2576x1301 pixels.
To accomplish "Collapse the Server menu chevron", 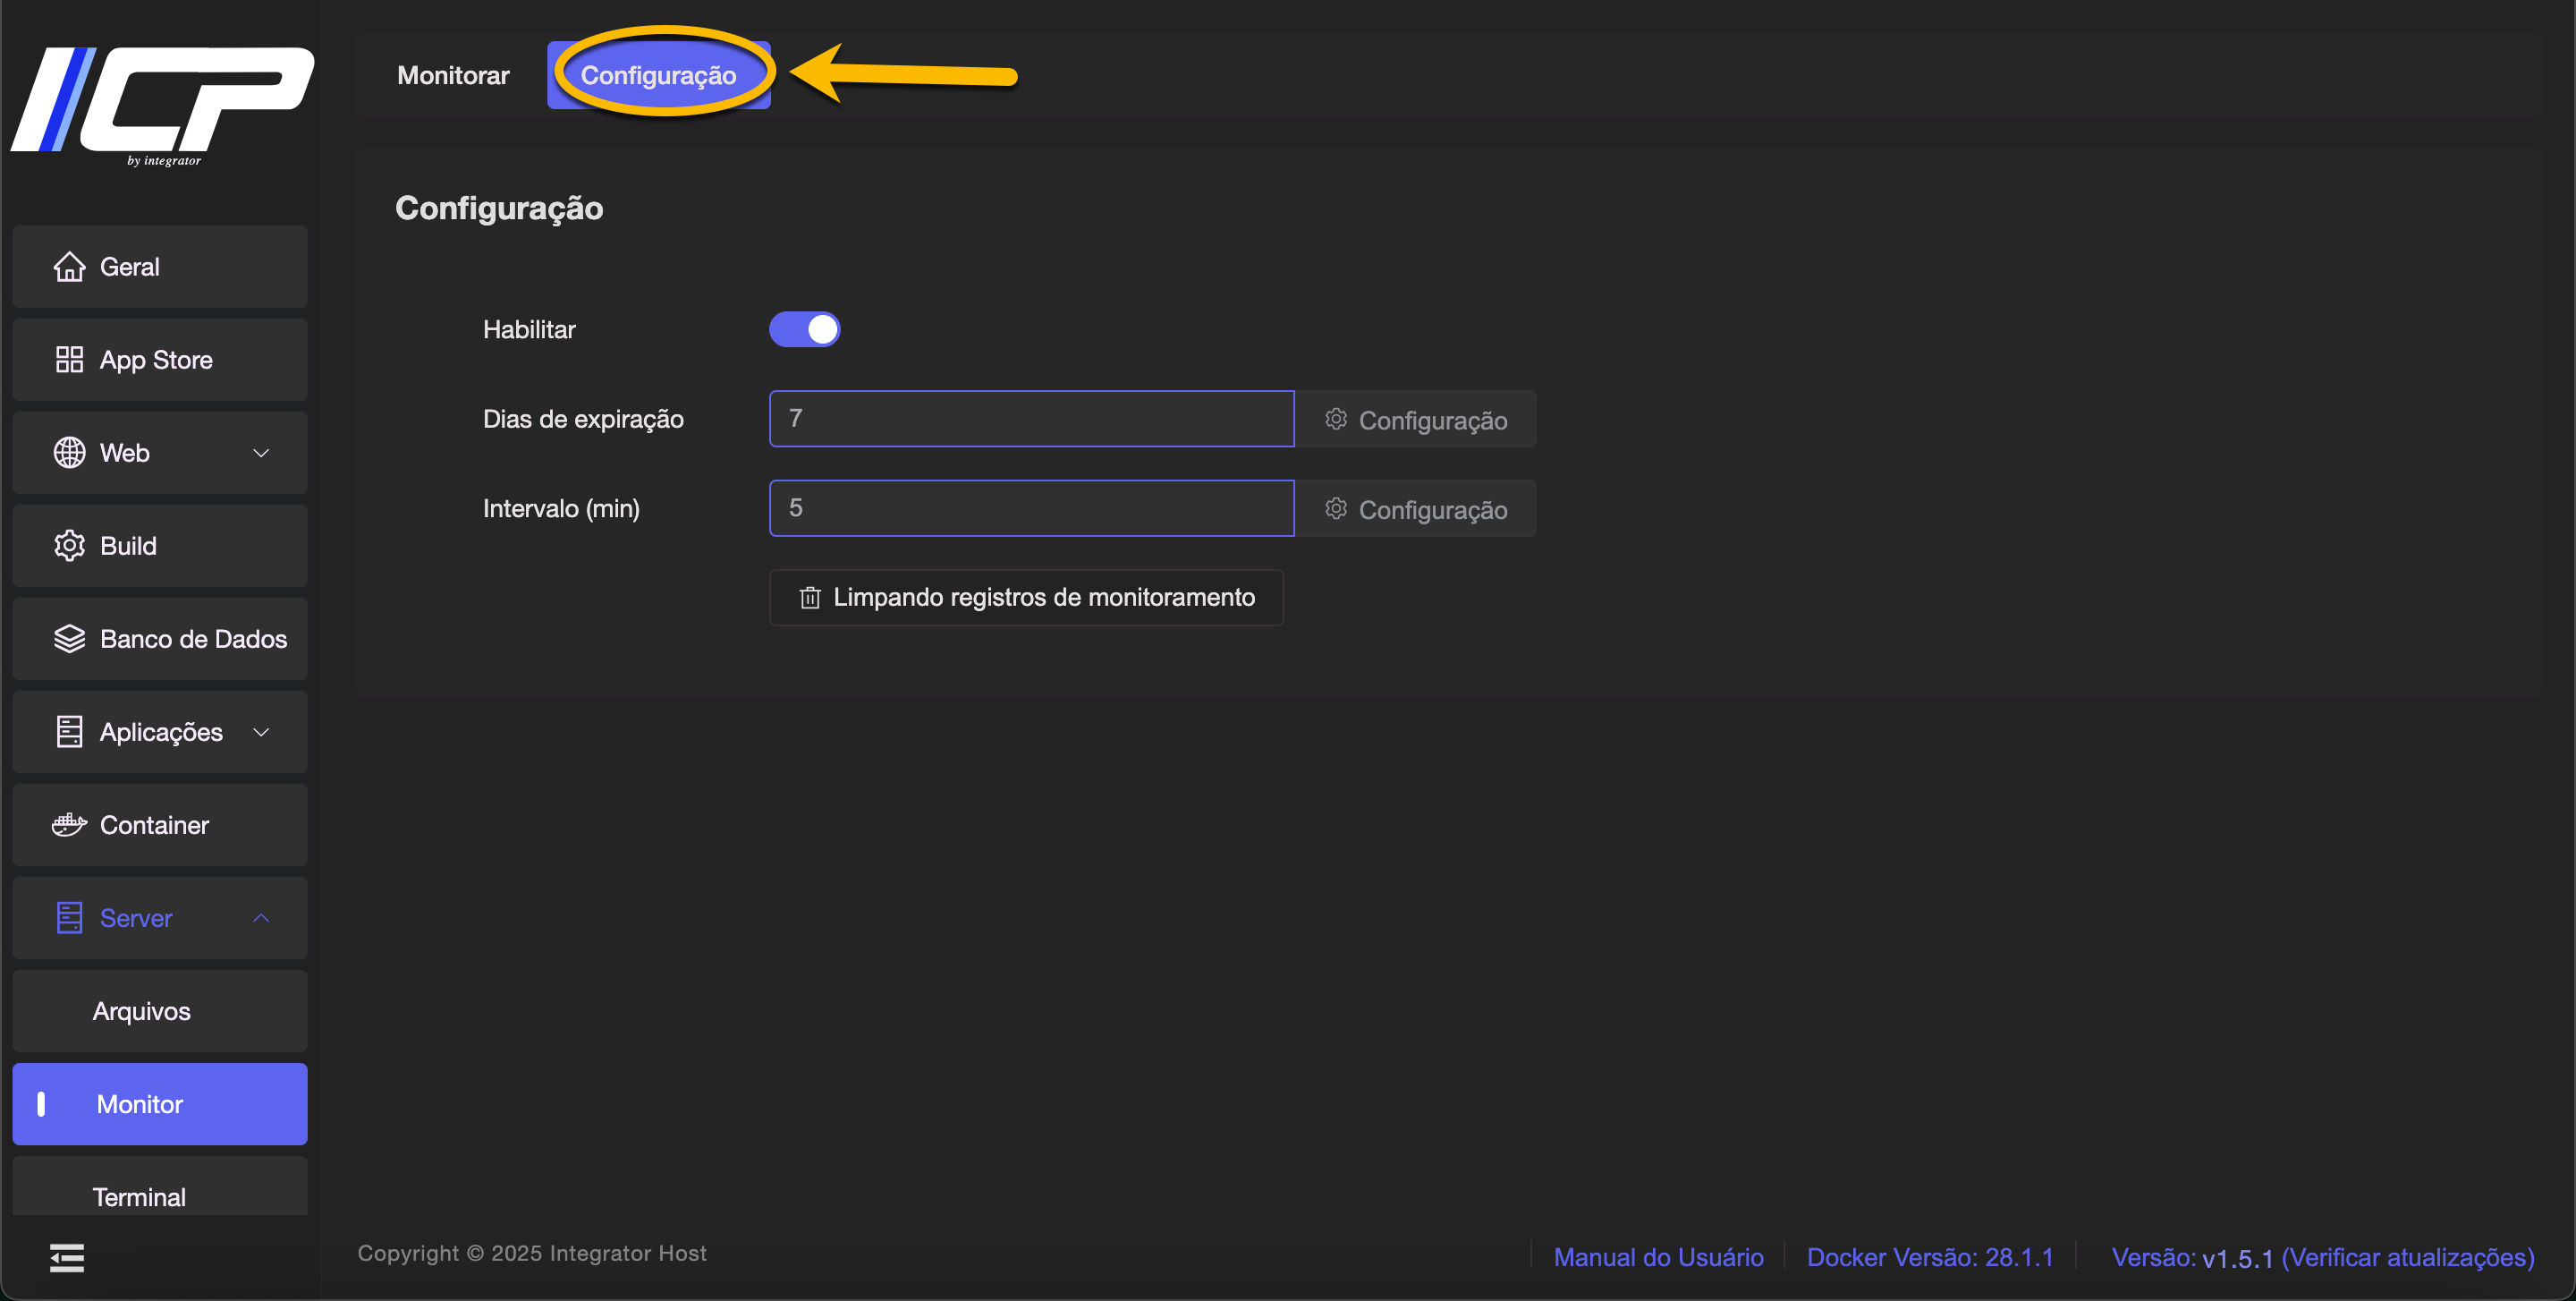I will tap(261, 918).
